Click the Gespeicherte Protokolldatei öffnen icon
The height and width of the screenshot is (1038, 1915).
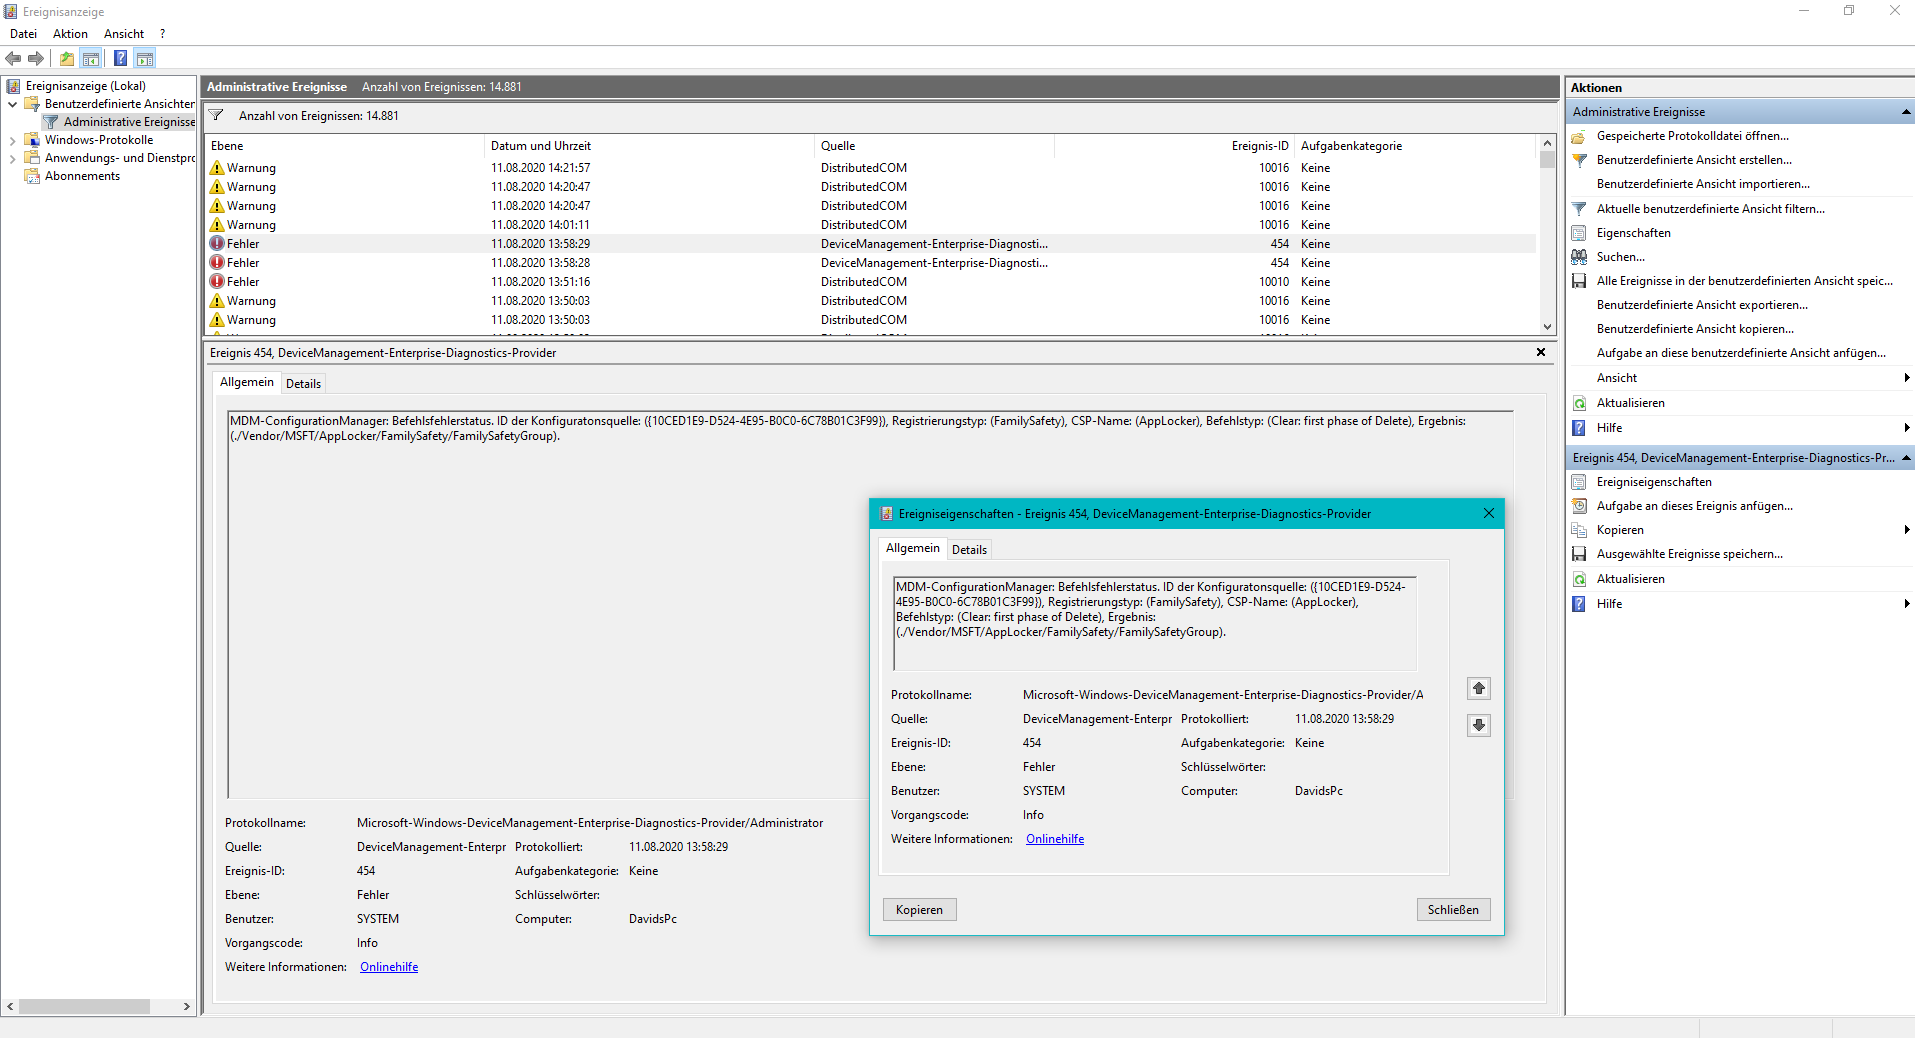point(1579,136)
